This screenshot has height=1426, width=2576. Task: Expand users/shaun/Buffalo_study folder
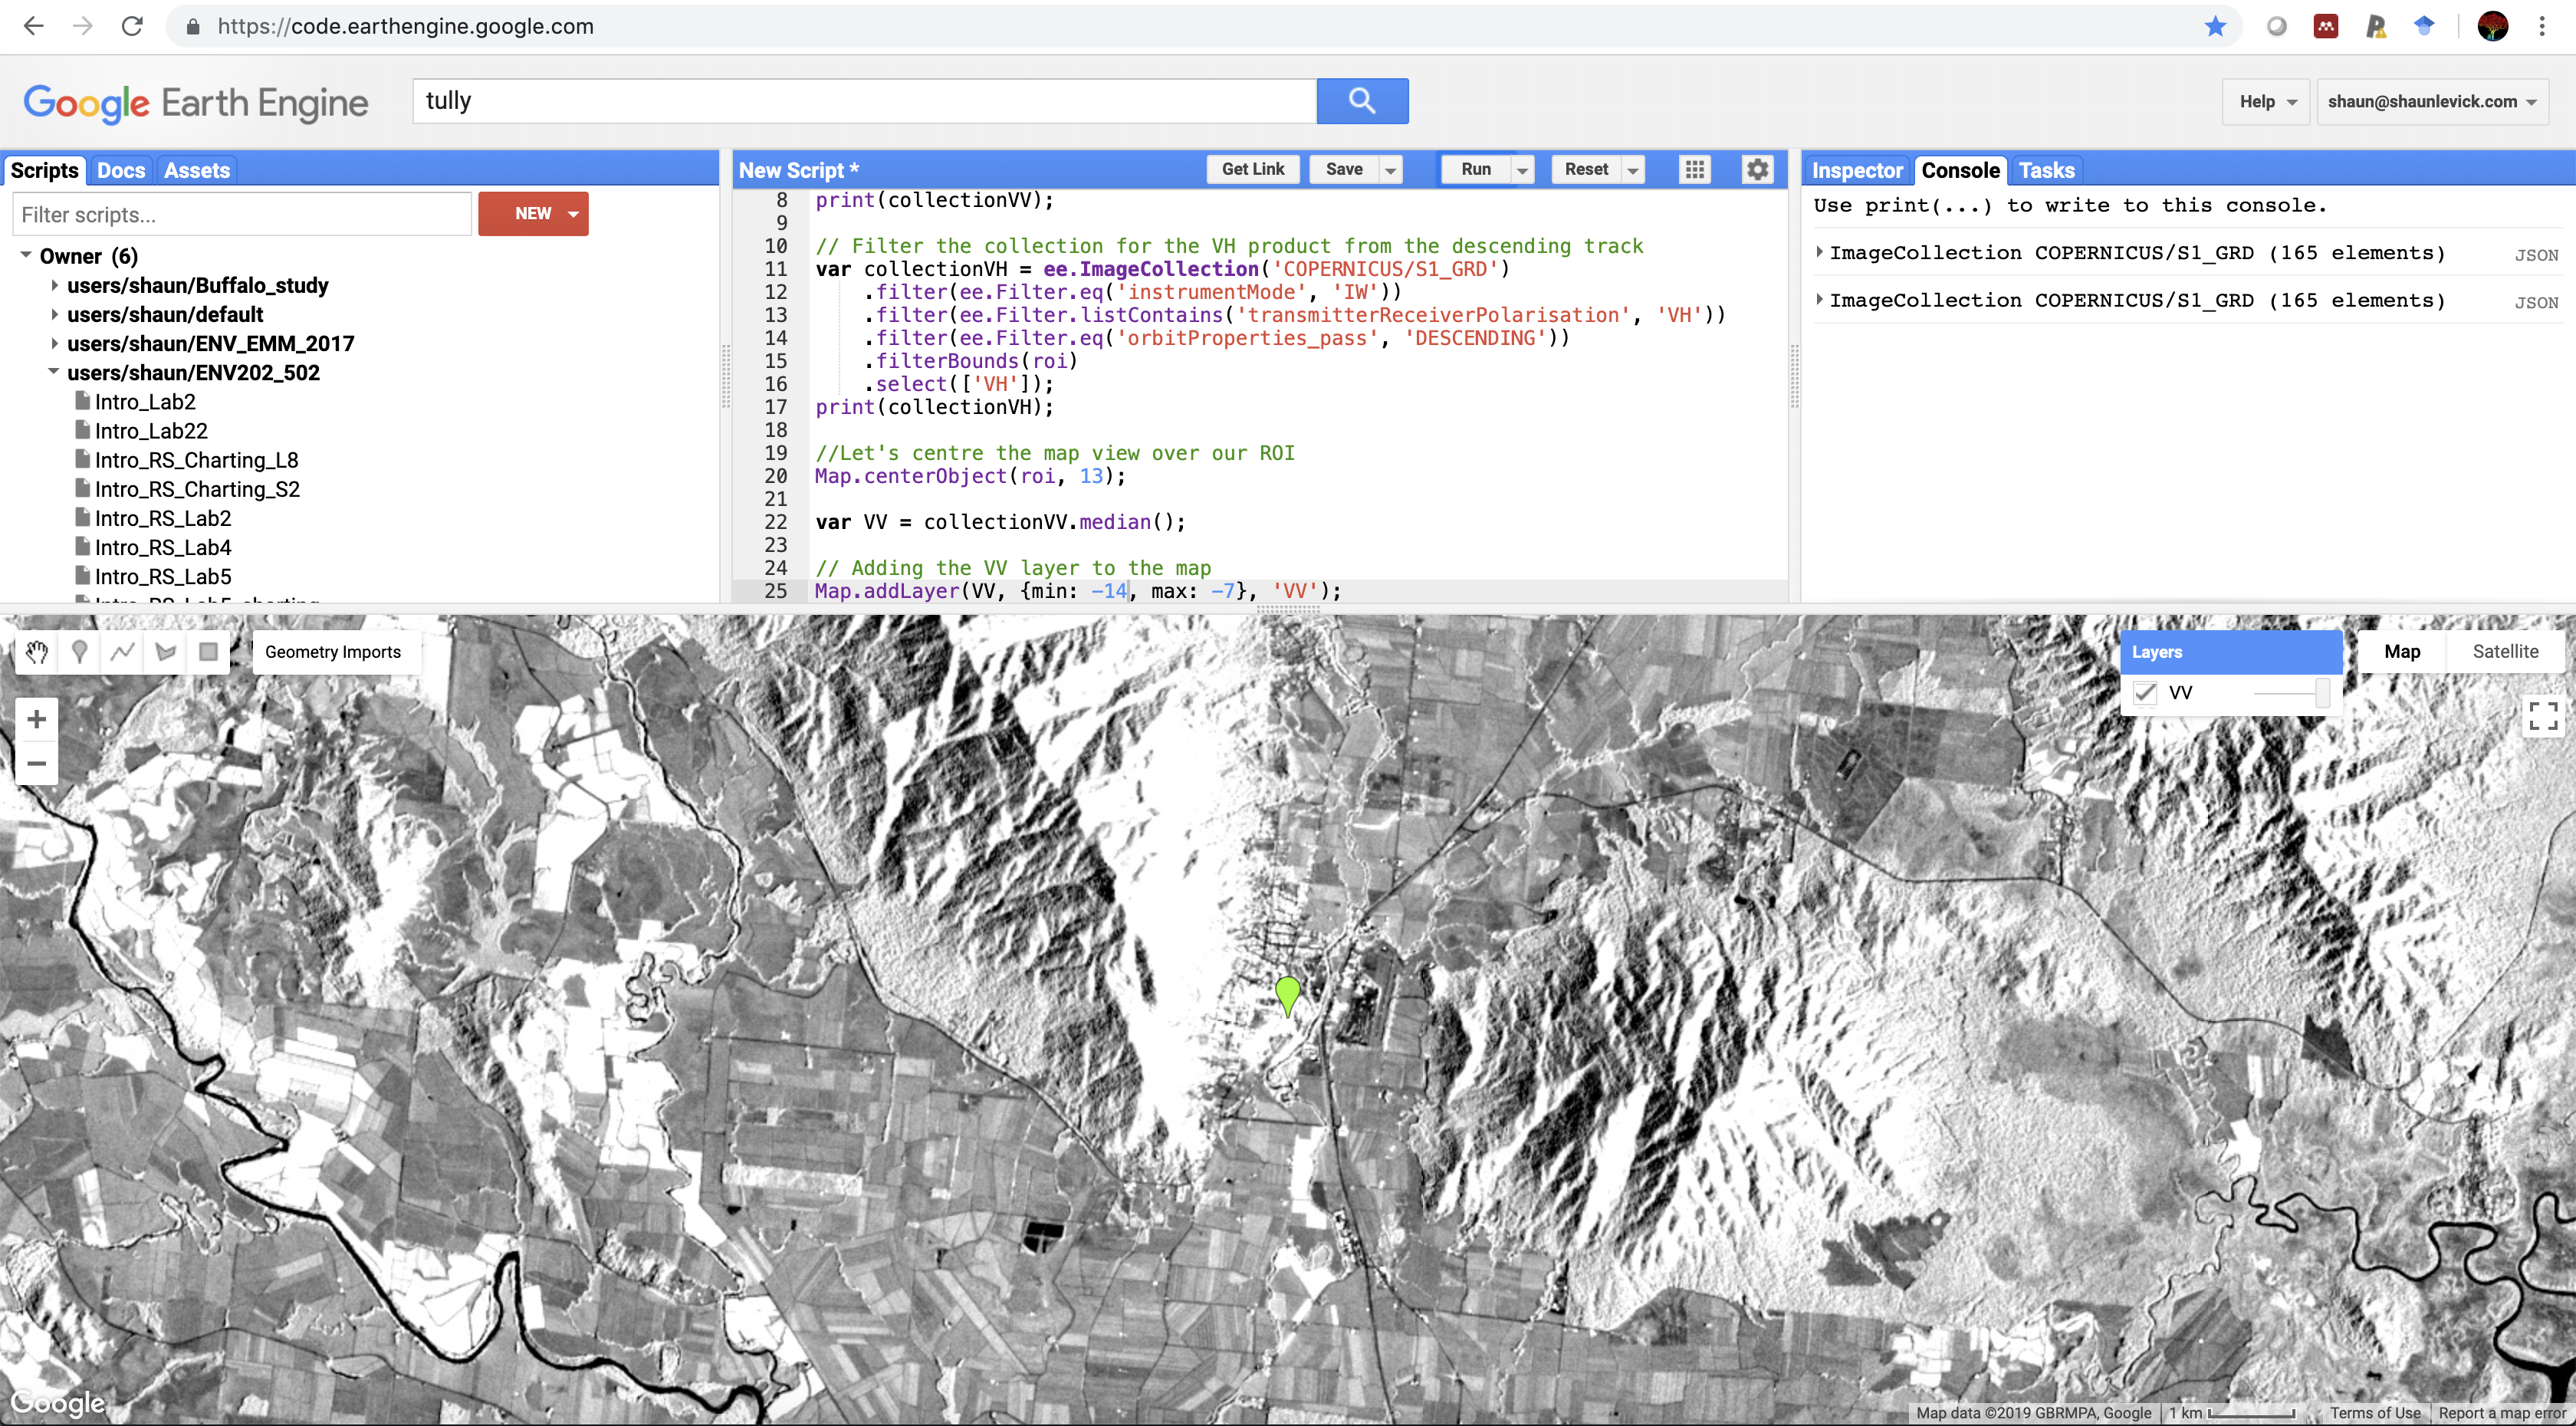click(x=51, y=284)
